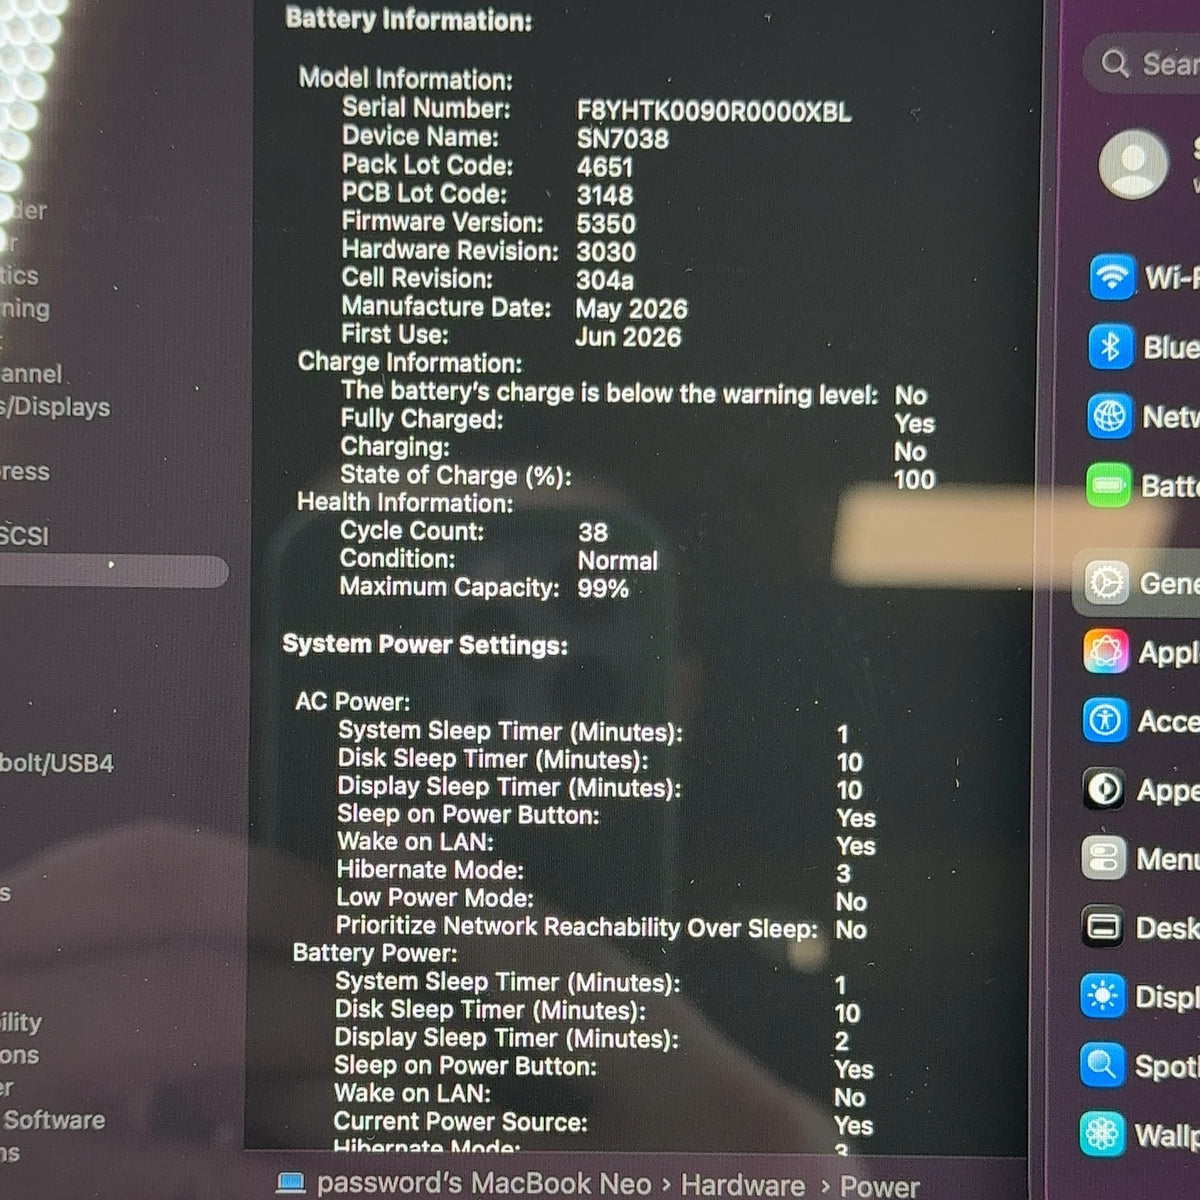Open the green Battery icon
1200x1200 pixels.
click(1108, 486)
